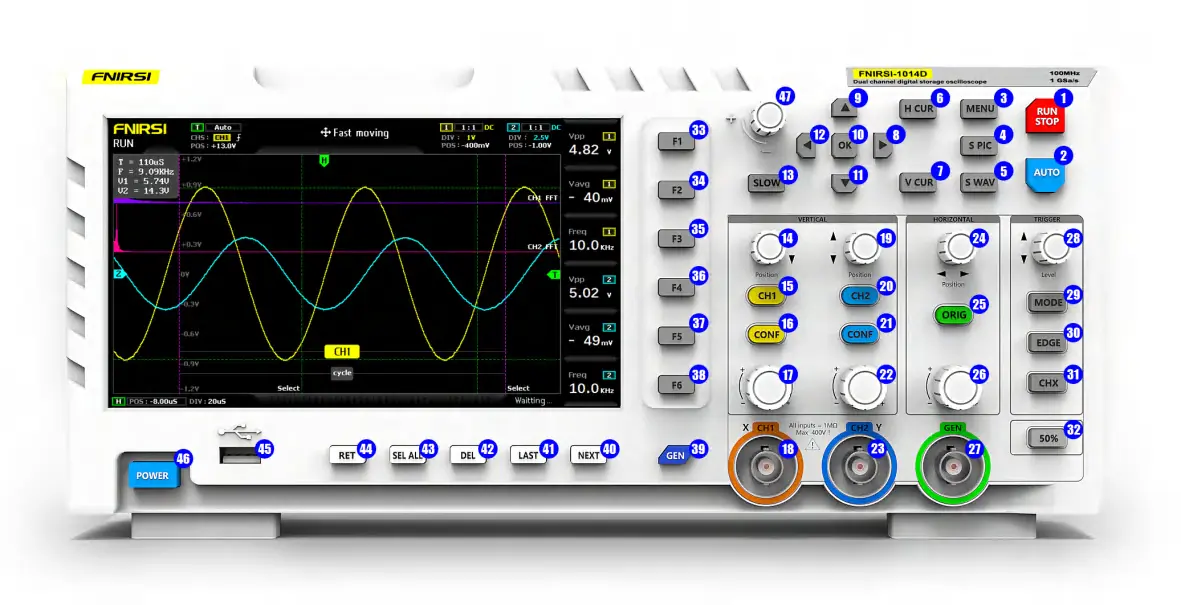Click the F1 soft key
Screen dimensions: 1181x605
(x=676, y=142)
